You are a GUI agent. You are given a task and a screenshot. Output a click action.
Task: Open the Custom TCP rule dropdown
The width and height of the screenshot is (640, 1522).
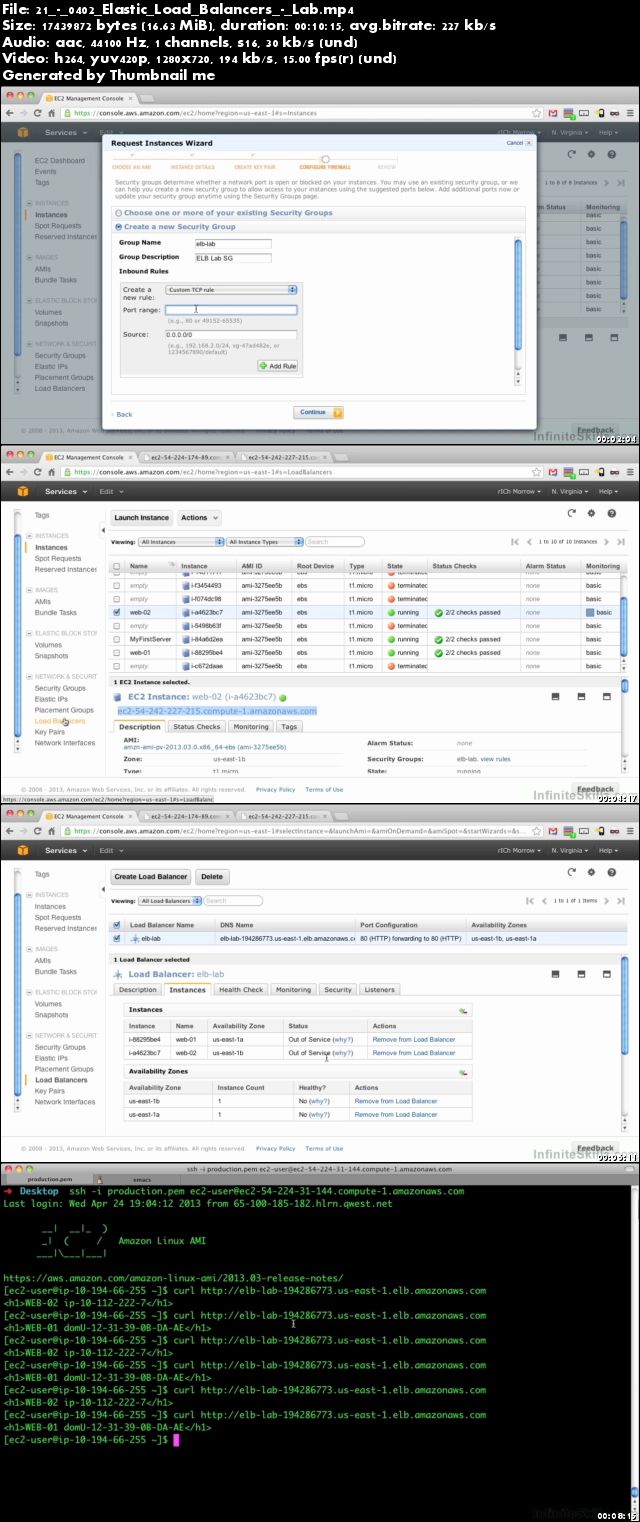pos(231,290)
